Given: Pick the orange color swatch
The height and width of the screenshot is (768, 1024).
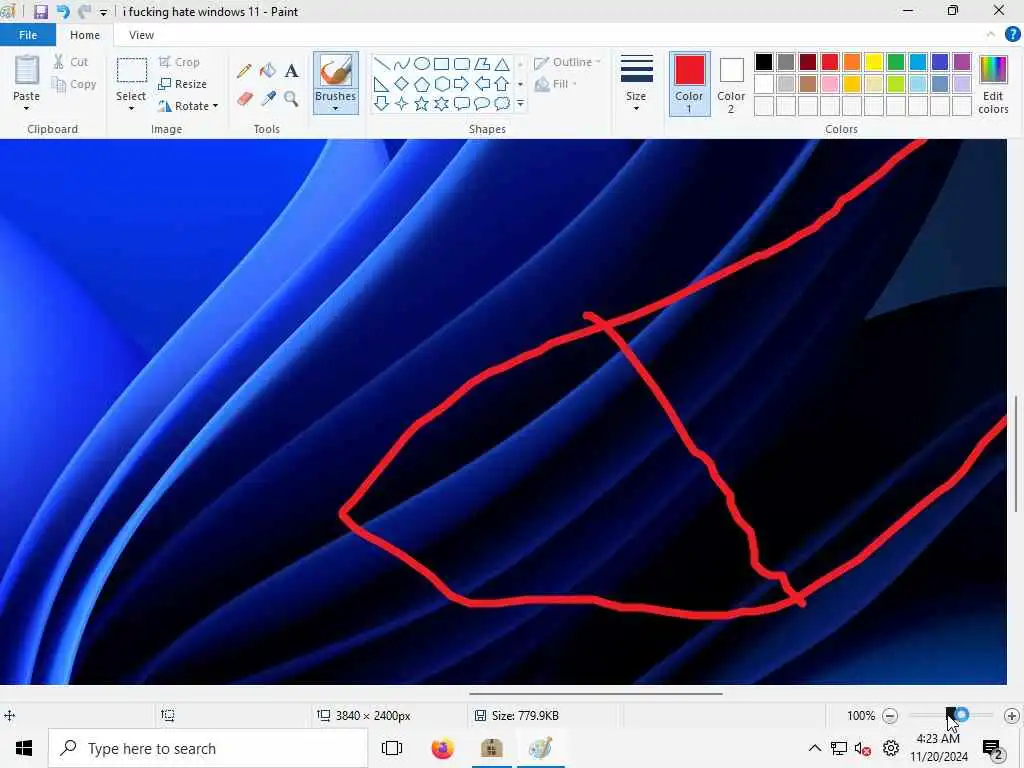Looking at the screenshot, I should [852, 62].
